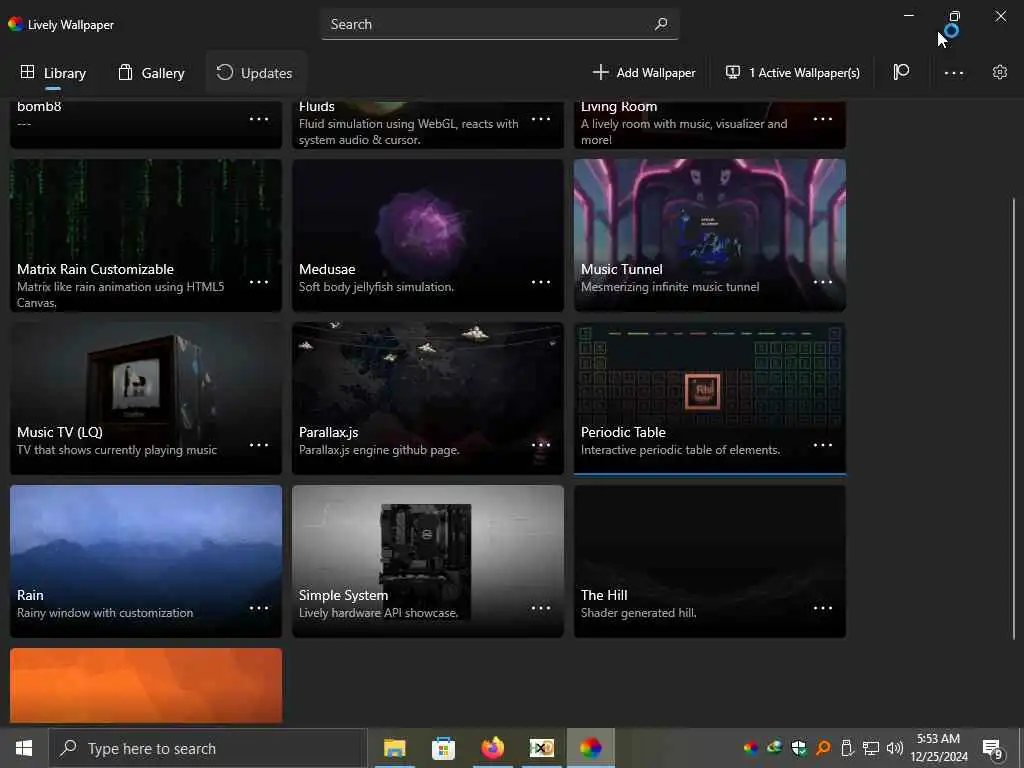Viewport: 1024px width, 768px height.
Task: Open the Patreon support icon in toolbar
Action: point(901,72)
